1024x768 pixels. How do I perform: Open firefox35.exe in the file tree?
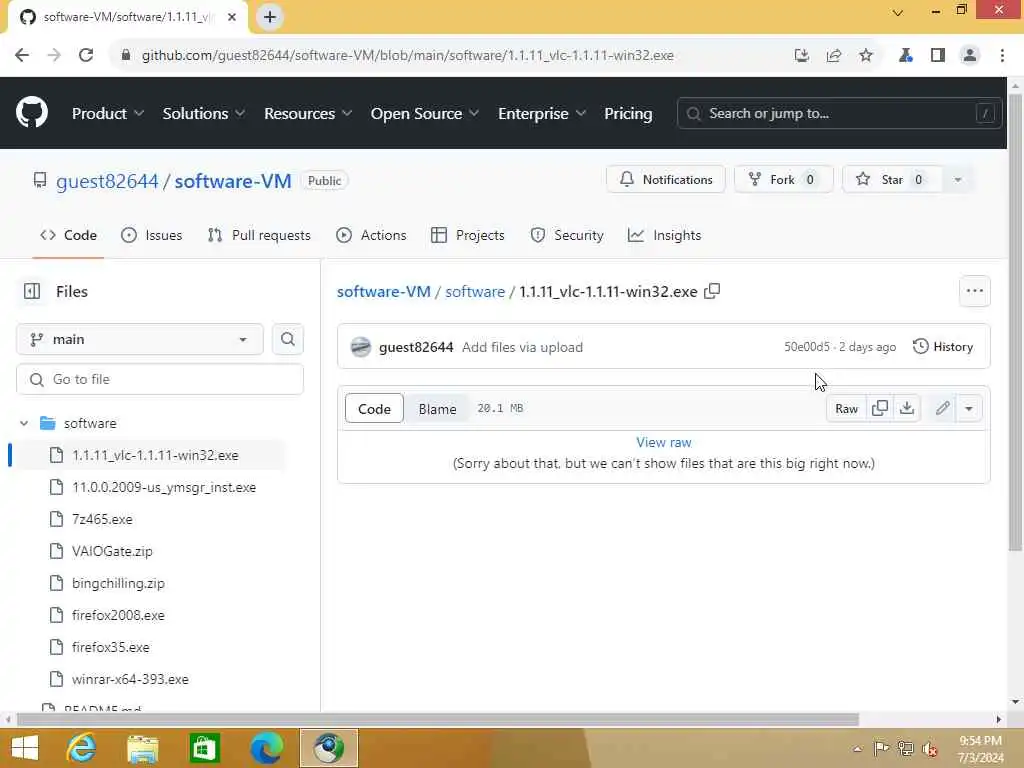pyautogui.click(x=110, y=647)
